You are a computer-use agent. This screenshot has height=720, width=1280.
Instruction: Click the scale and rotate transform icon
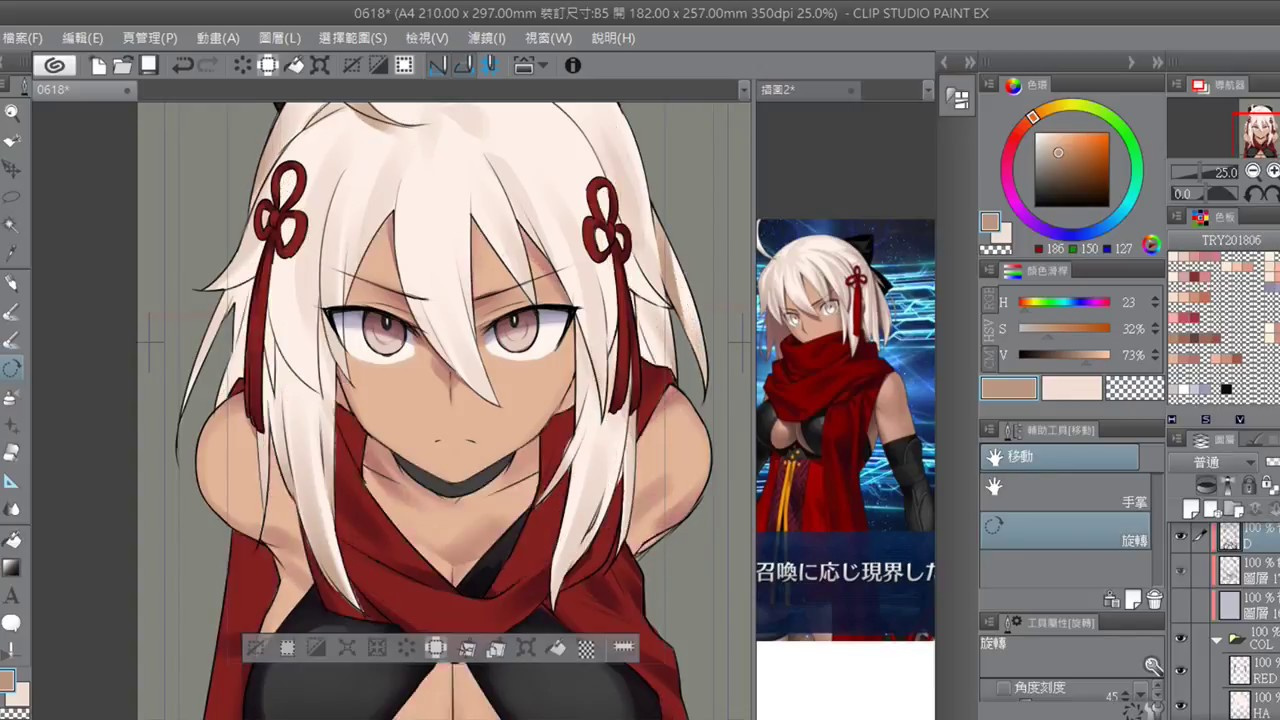[320, 65]
